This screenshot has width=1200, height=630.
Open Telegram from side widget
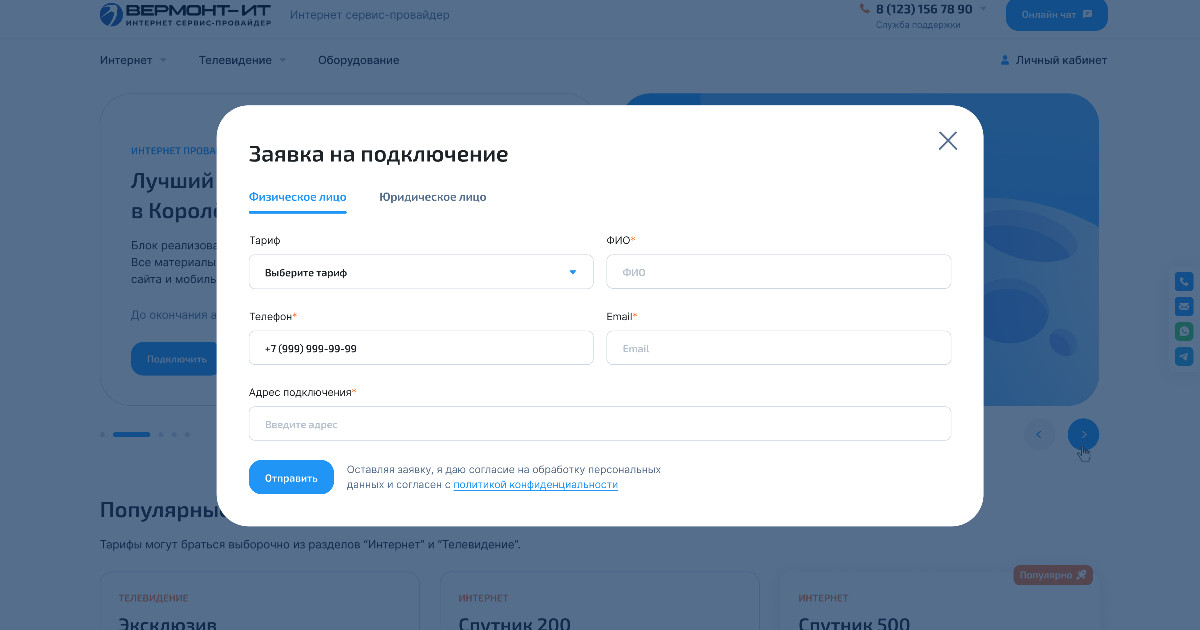click(1184, 356)
